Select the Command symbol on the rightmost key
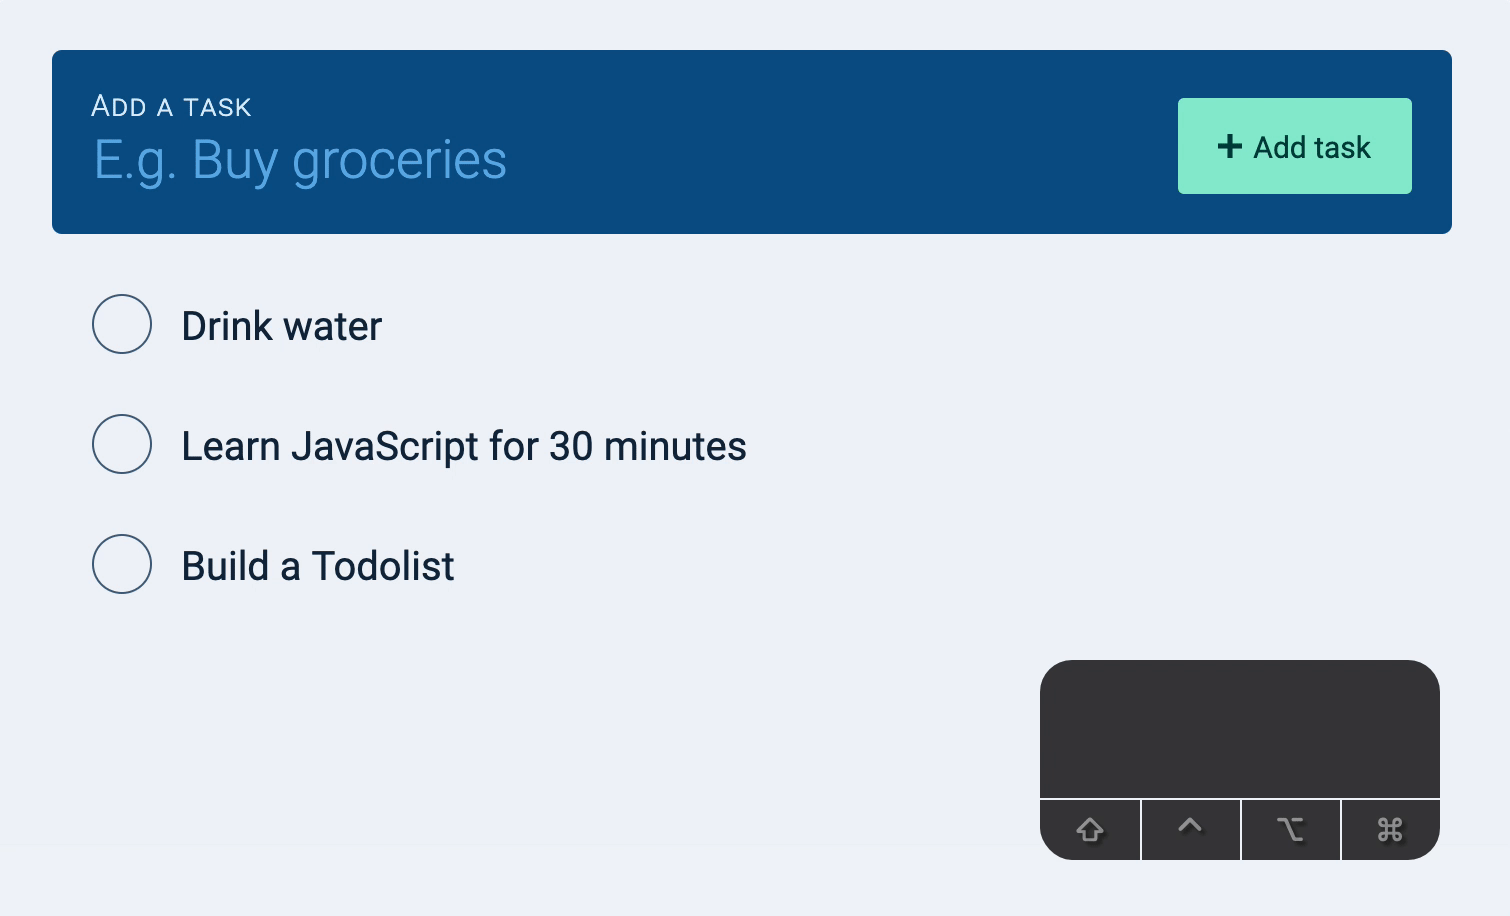This screenshot has width=1510, height=916. tap(1390, 829)
